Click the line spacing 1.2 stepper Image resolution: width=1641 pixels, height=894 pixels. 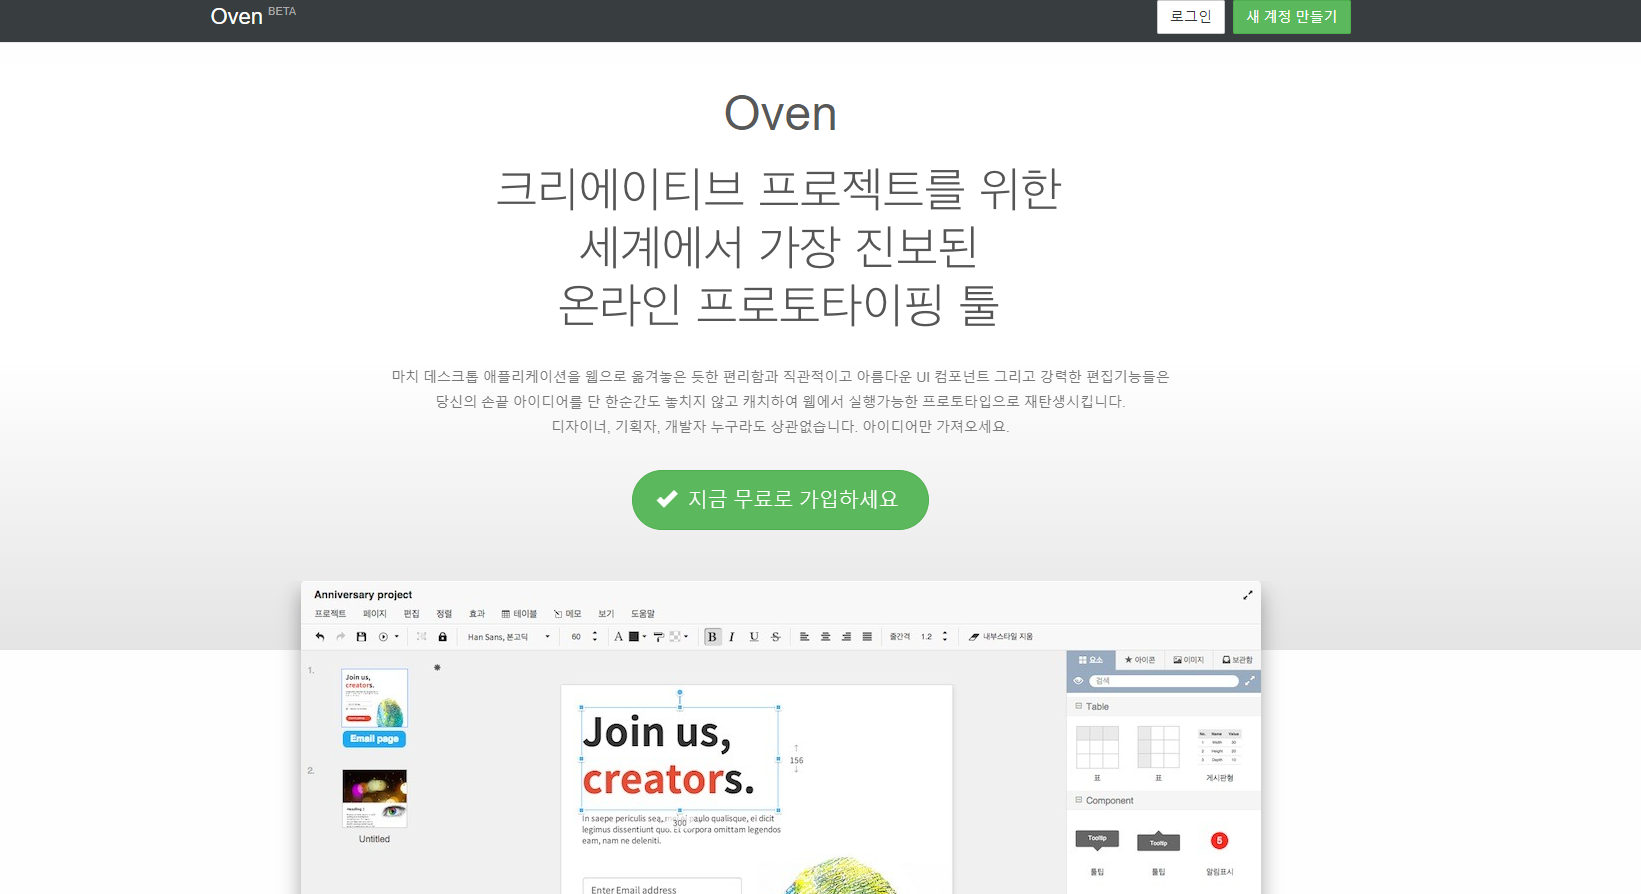[945, 637]
